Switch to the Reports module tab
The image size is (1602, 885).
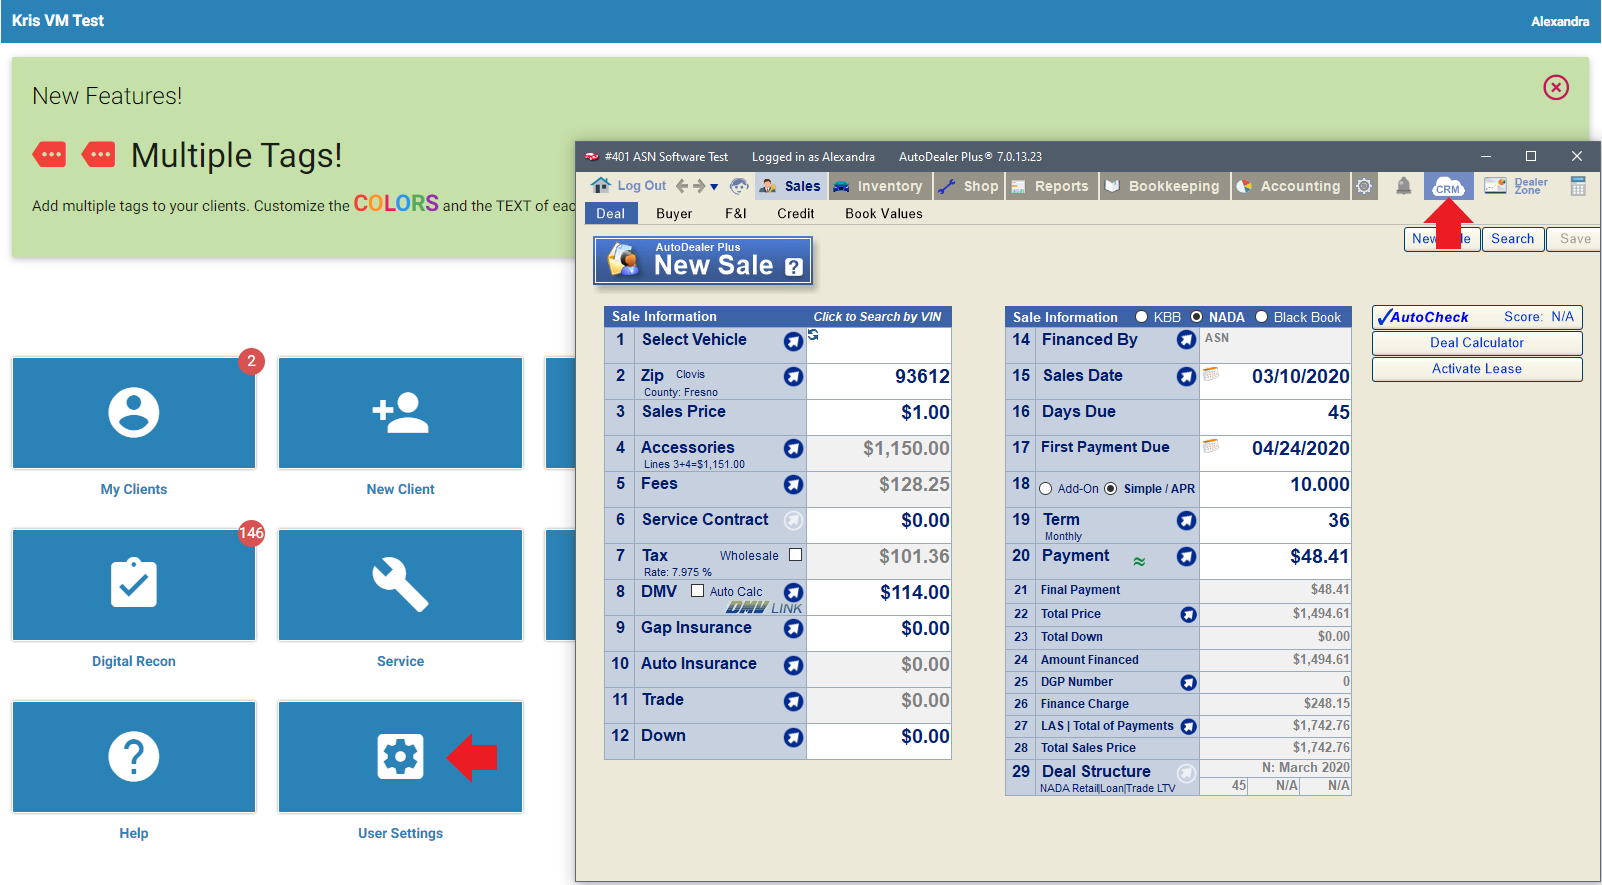tap(1051, 186)
